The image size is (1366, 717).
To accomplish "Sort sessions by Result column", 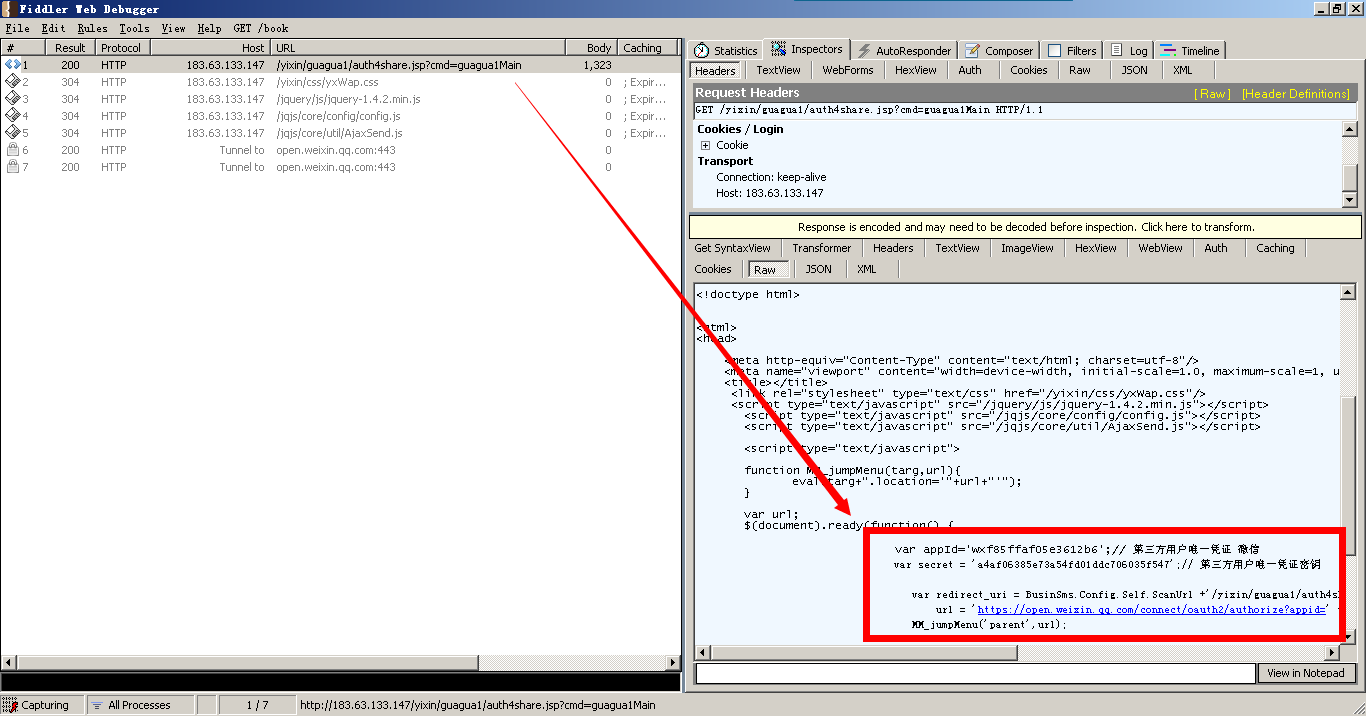I will (x=70, y=47).
